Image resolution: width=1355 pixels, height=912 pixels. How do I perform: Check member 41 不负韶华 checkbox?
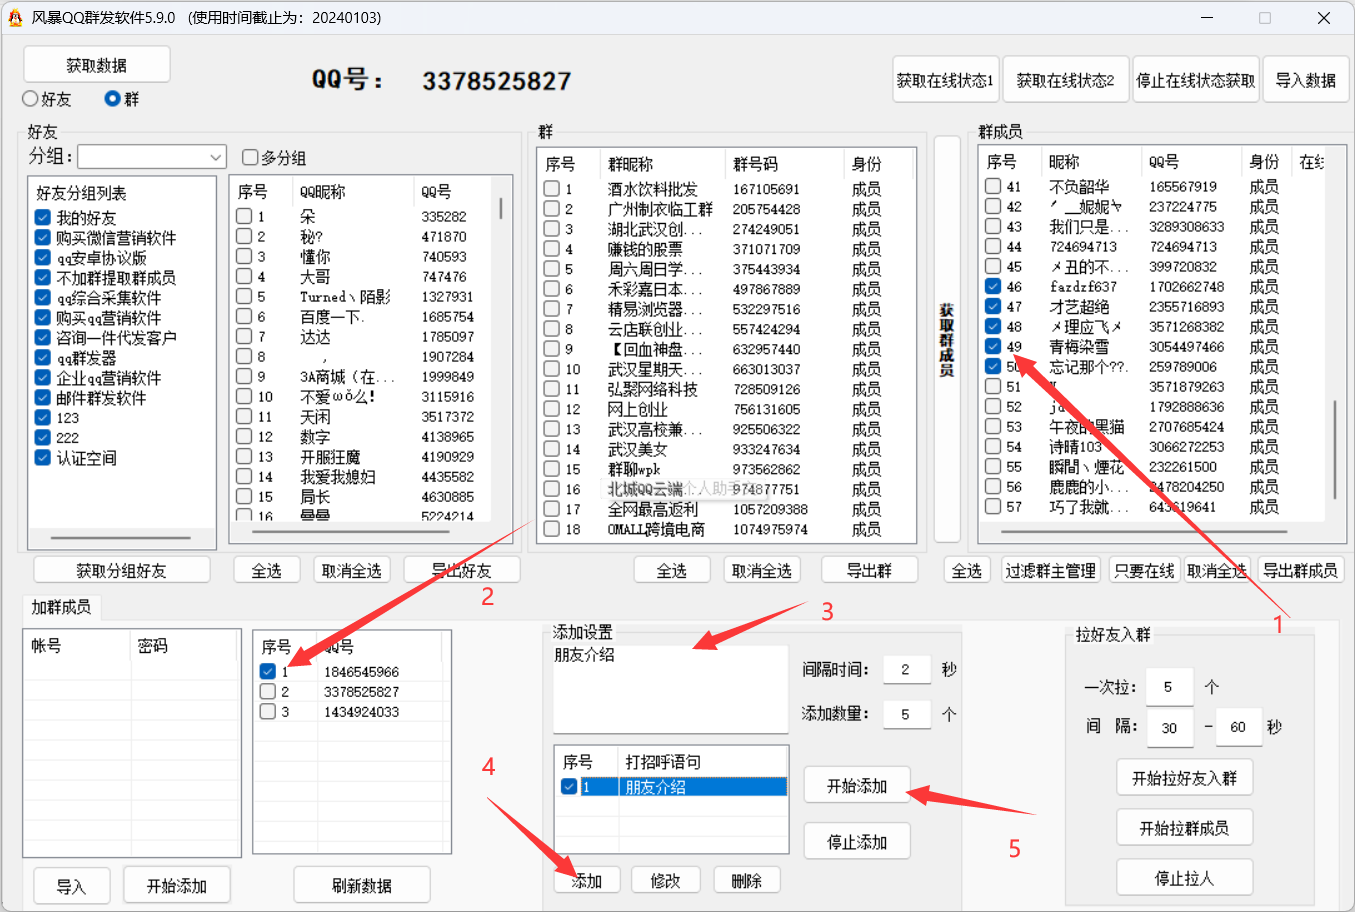pos(993,186)
